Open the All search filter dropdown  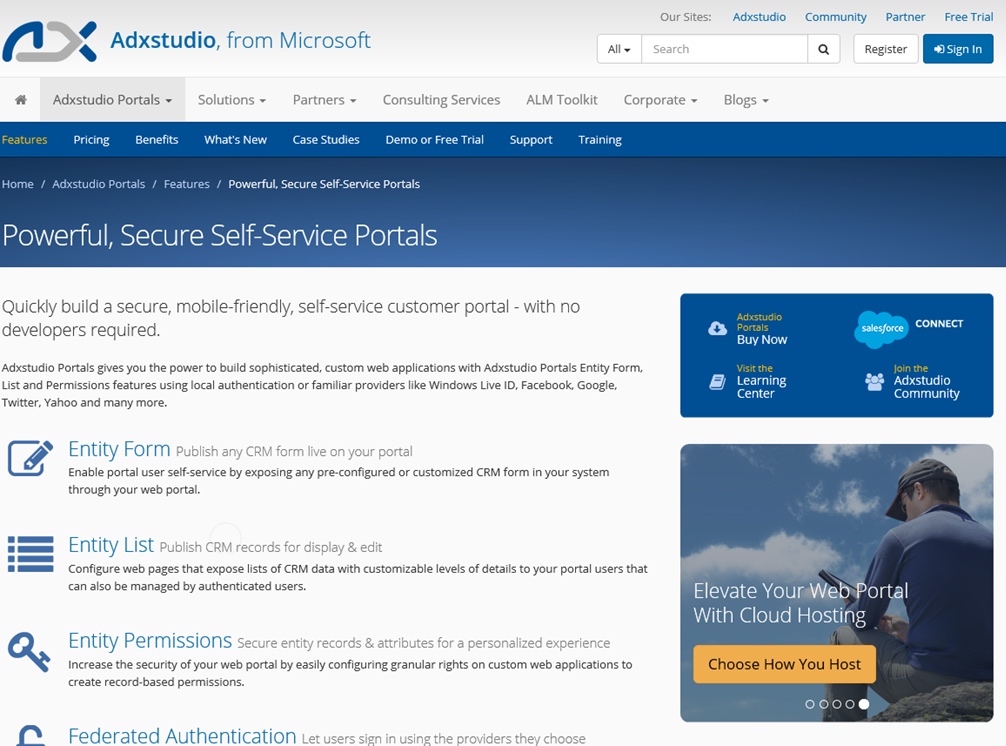point(618,48)
